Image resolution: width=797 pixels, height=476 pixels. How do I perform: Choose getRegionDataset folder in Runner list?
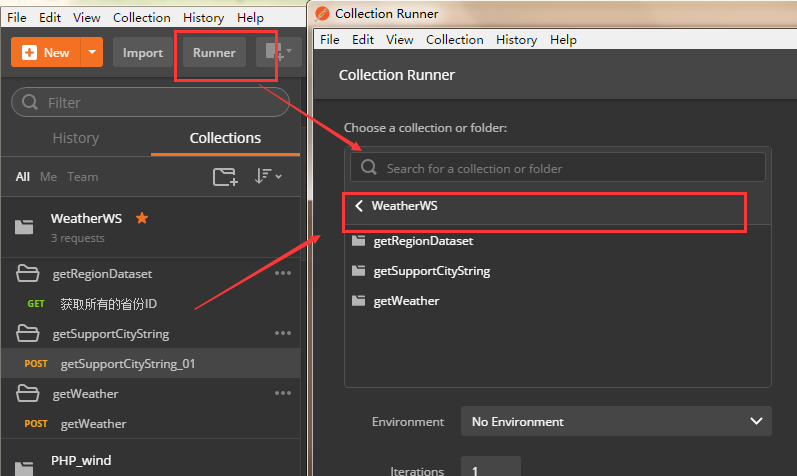click(423, 241)
